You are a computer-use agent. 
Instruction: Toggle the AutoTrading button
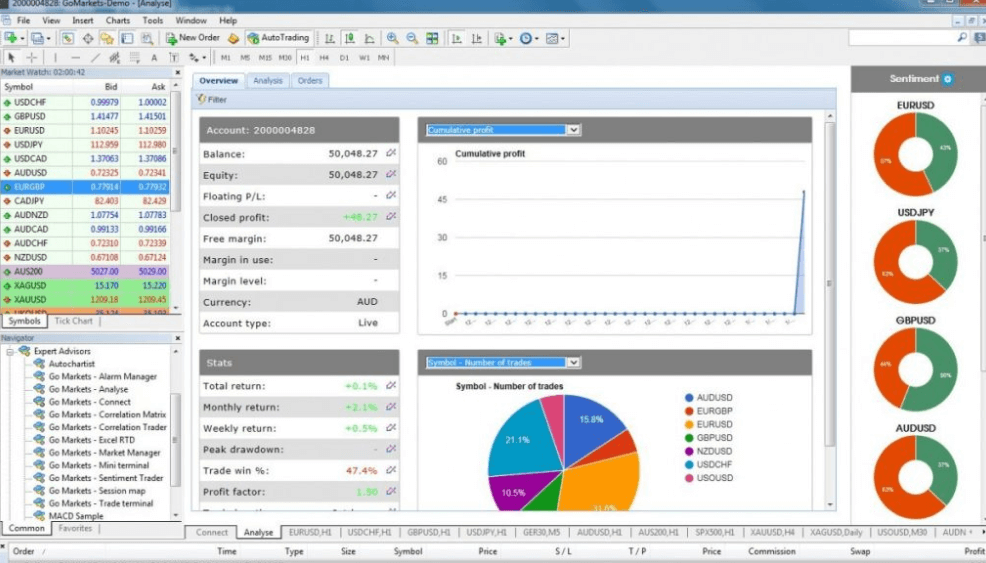coord(278,38)
